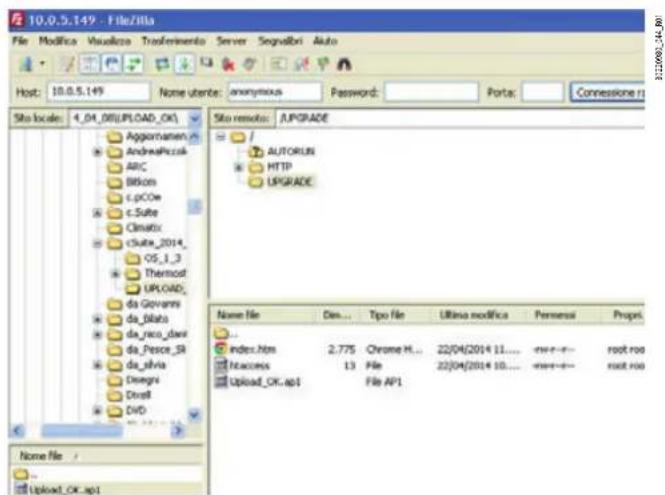The height and width of the screenshot is (495, 665).
Task: Open the Segnalibri menu
Action: [x=280, y=41]
